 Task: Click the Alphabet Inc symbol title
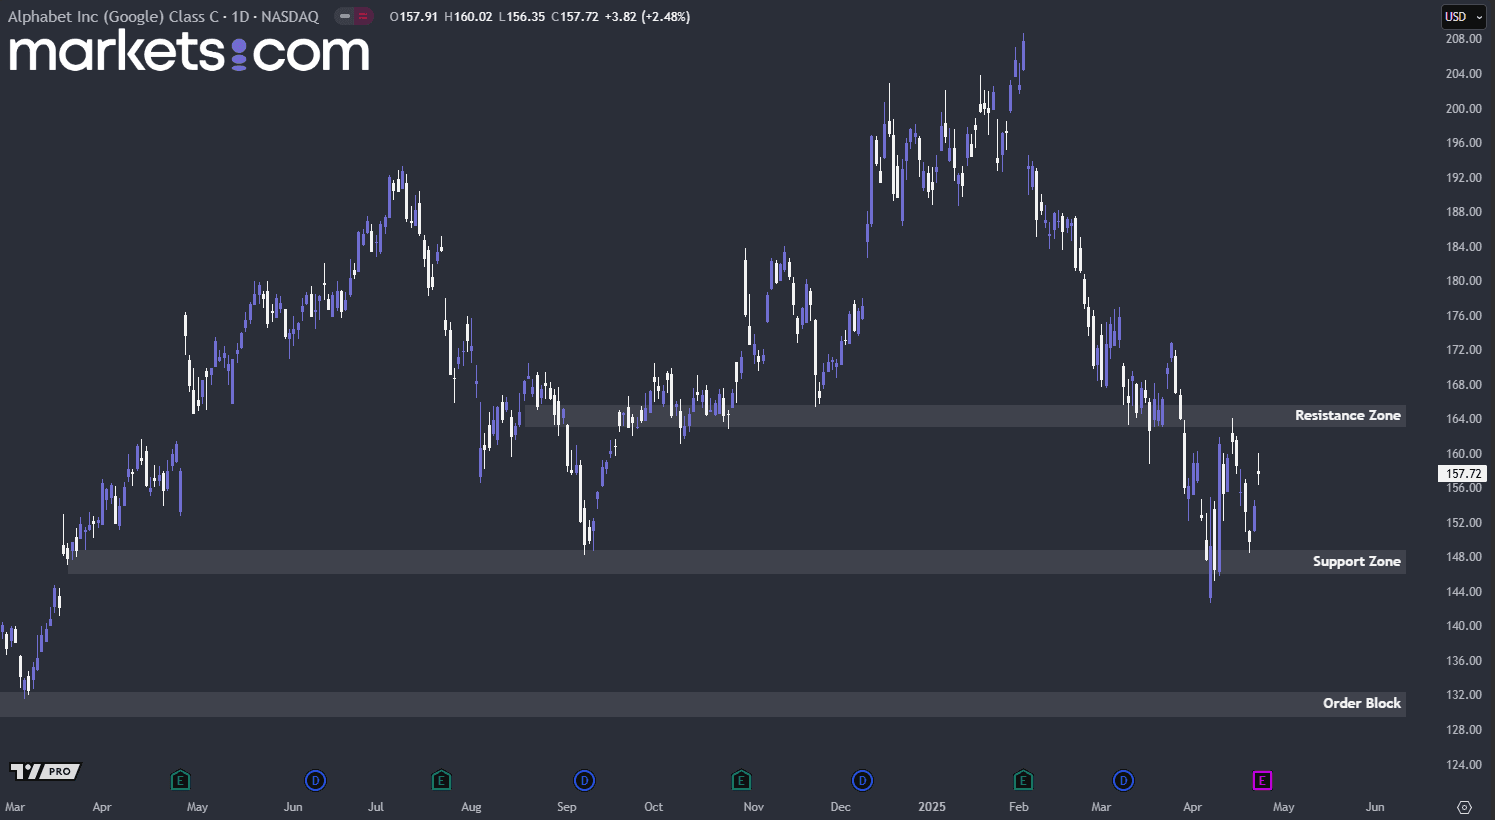pyautogui.click(x=163, y=16)
